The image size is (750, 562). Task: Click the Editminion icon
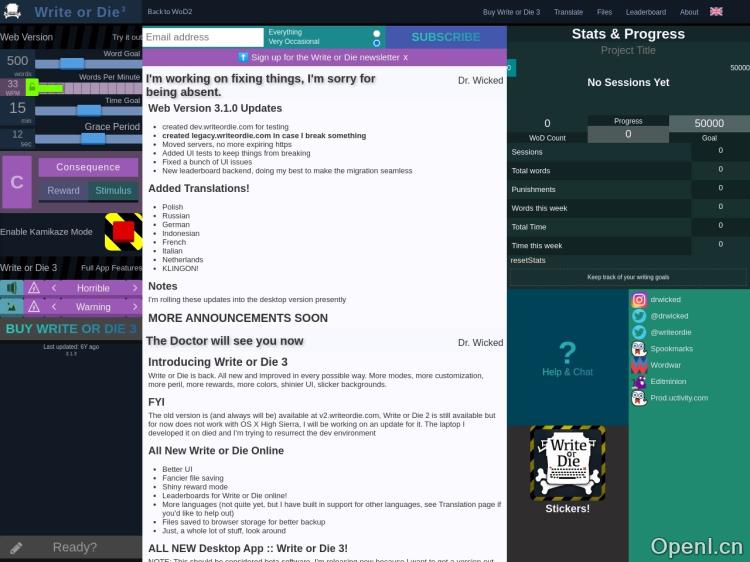pos(639,381)
